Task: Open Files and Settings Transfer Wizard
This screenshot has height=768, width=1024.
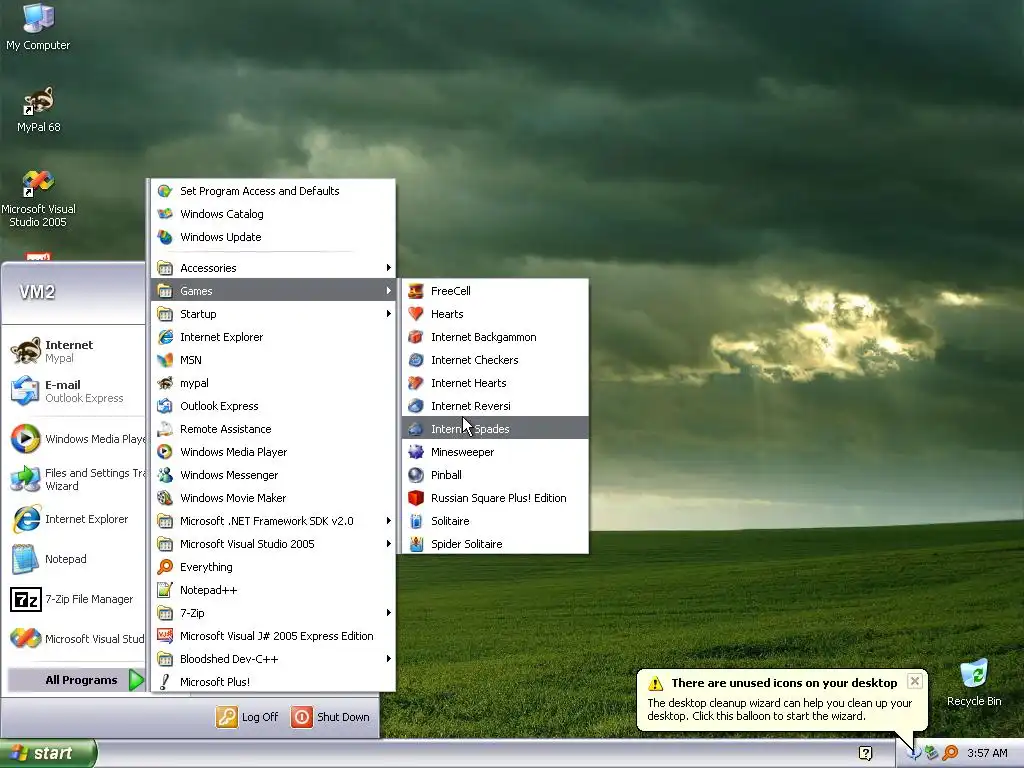Action: 75,479
